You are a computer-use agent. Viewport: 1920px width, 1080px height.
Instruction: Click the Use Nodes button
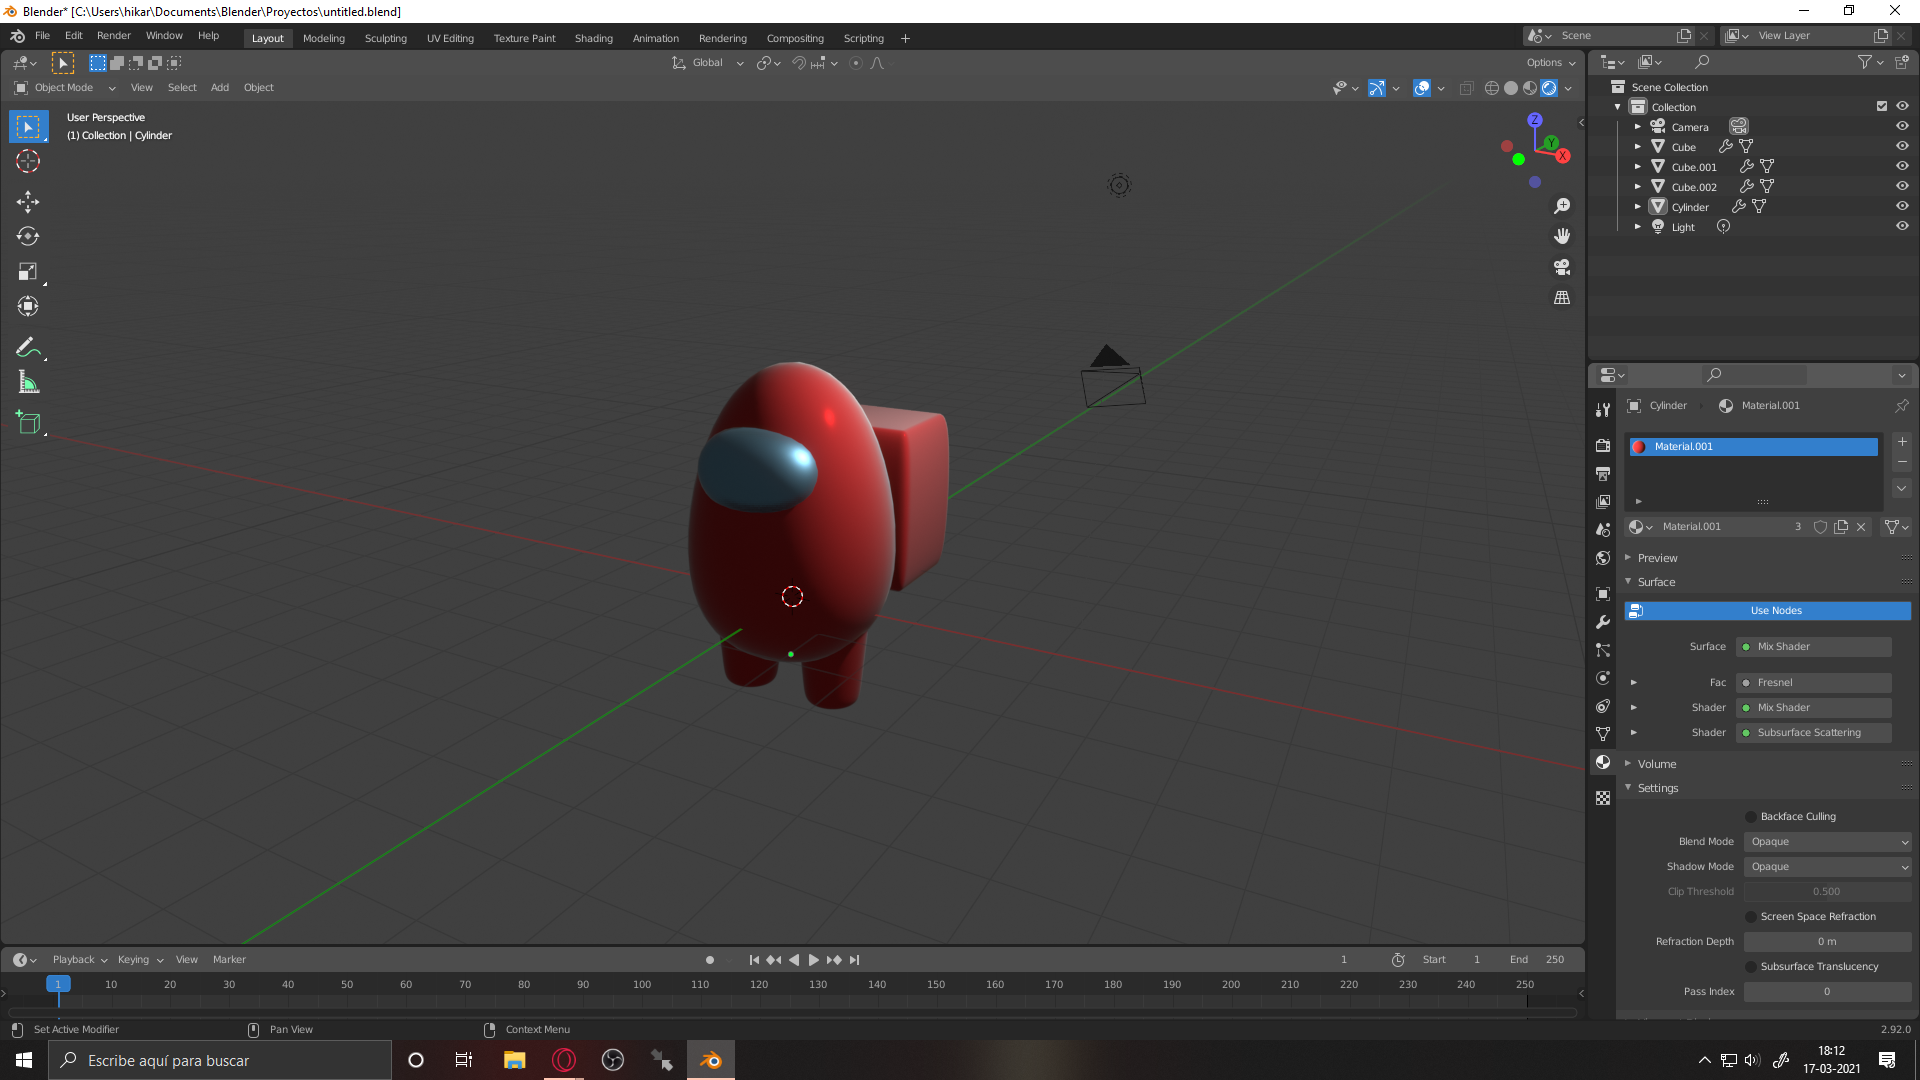[x=1775, y=611]
